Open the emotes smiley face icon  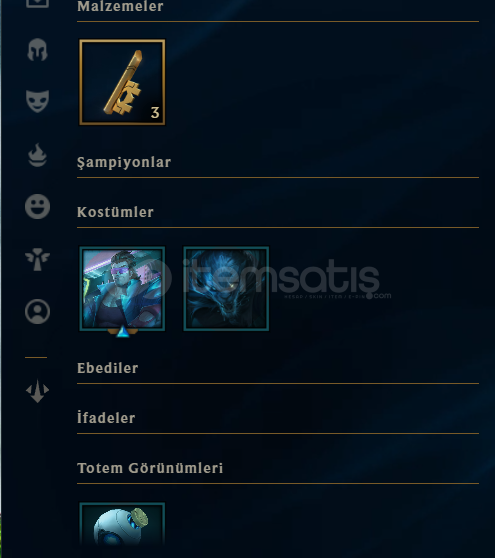(37, 206)
